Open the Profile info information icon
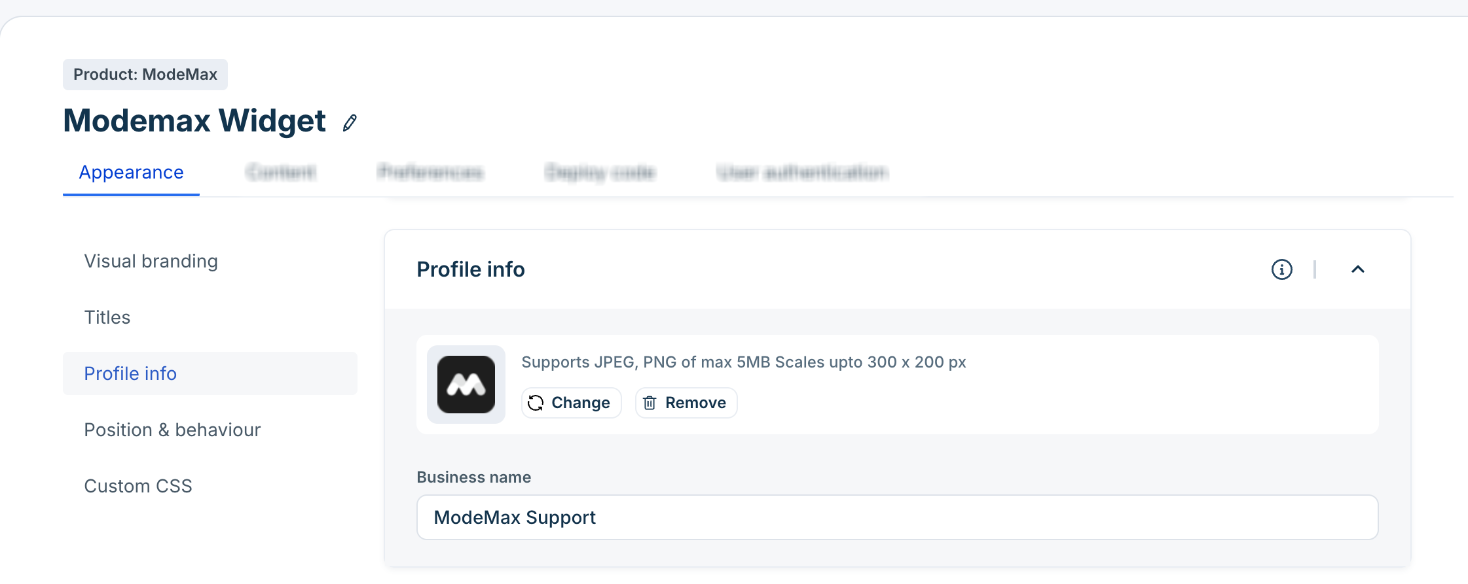1468x584 pixels. tap(1282, 269)
